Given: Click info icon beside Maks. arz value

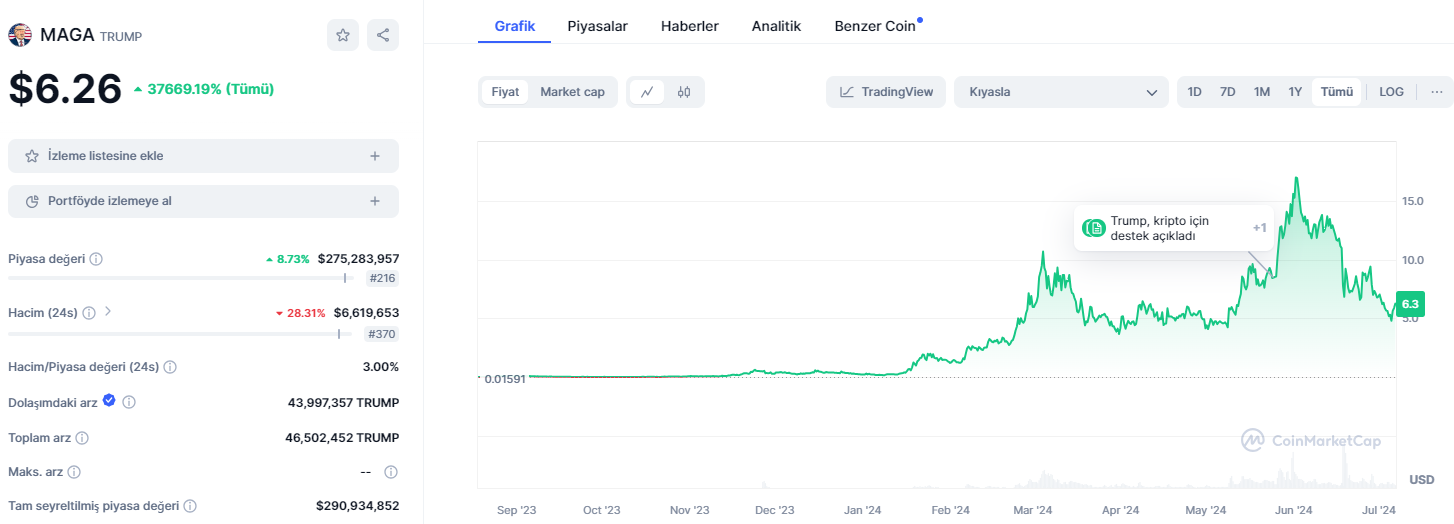Looking at the screenshot, I should [x=391, y=472].
